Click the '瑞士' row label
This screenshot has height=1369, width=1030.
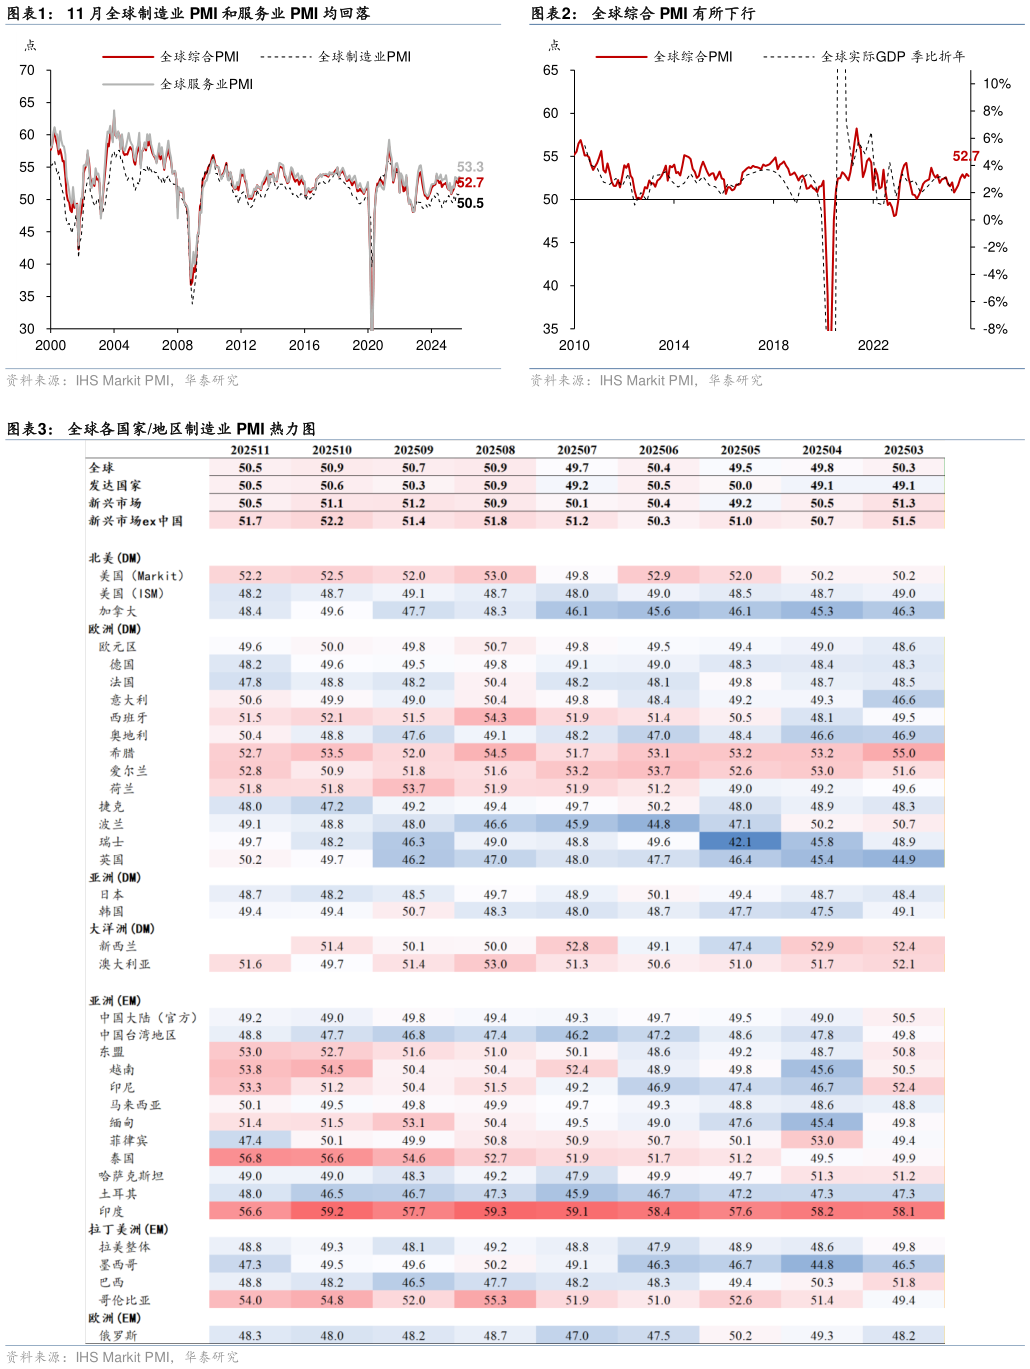111,842
